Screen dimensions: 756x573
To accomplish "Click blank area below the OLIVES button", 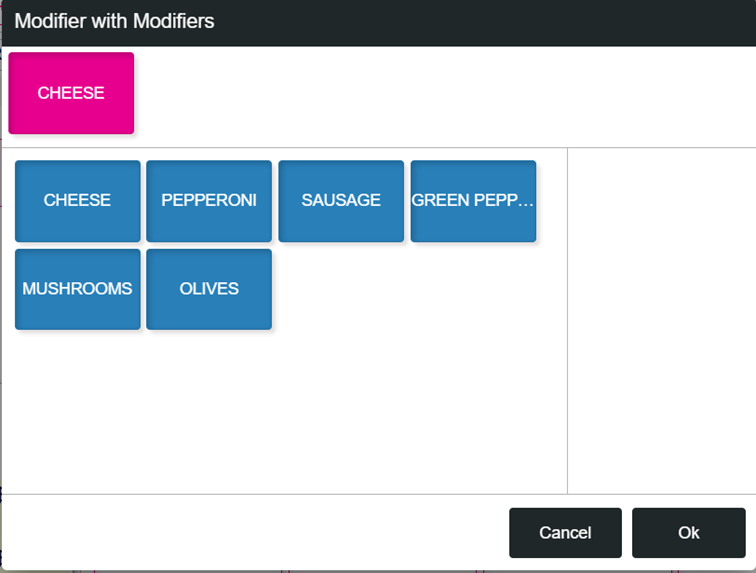I will pyautogui.click(x=209, y=410).
